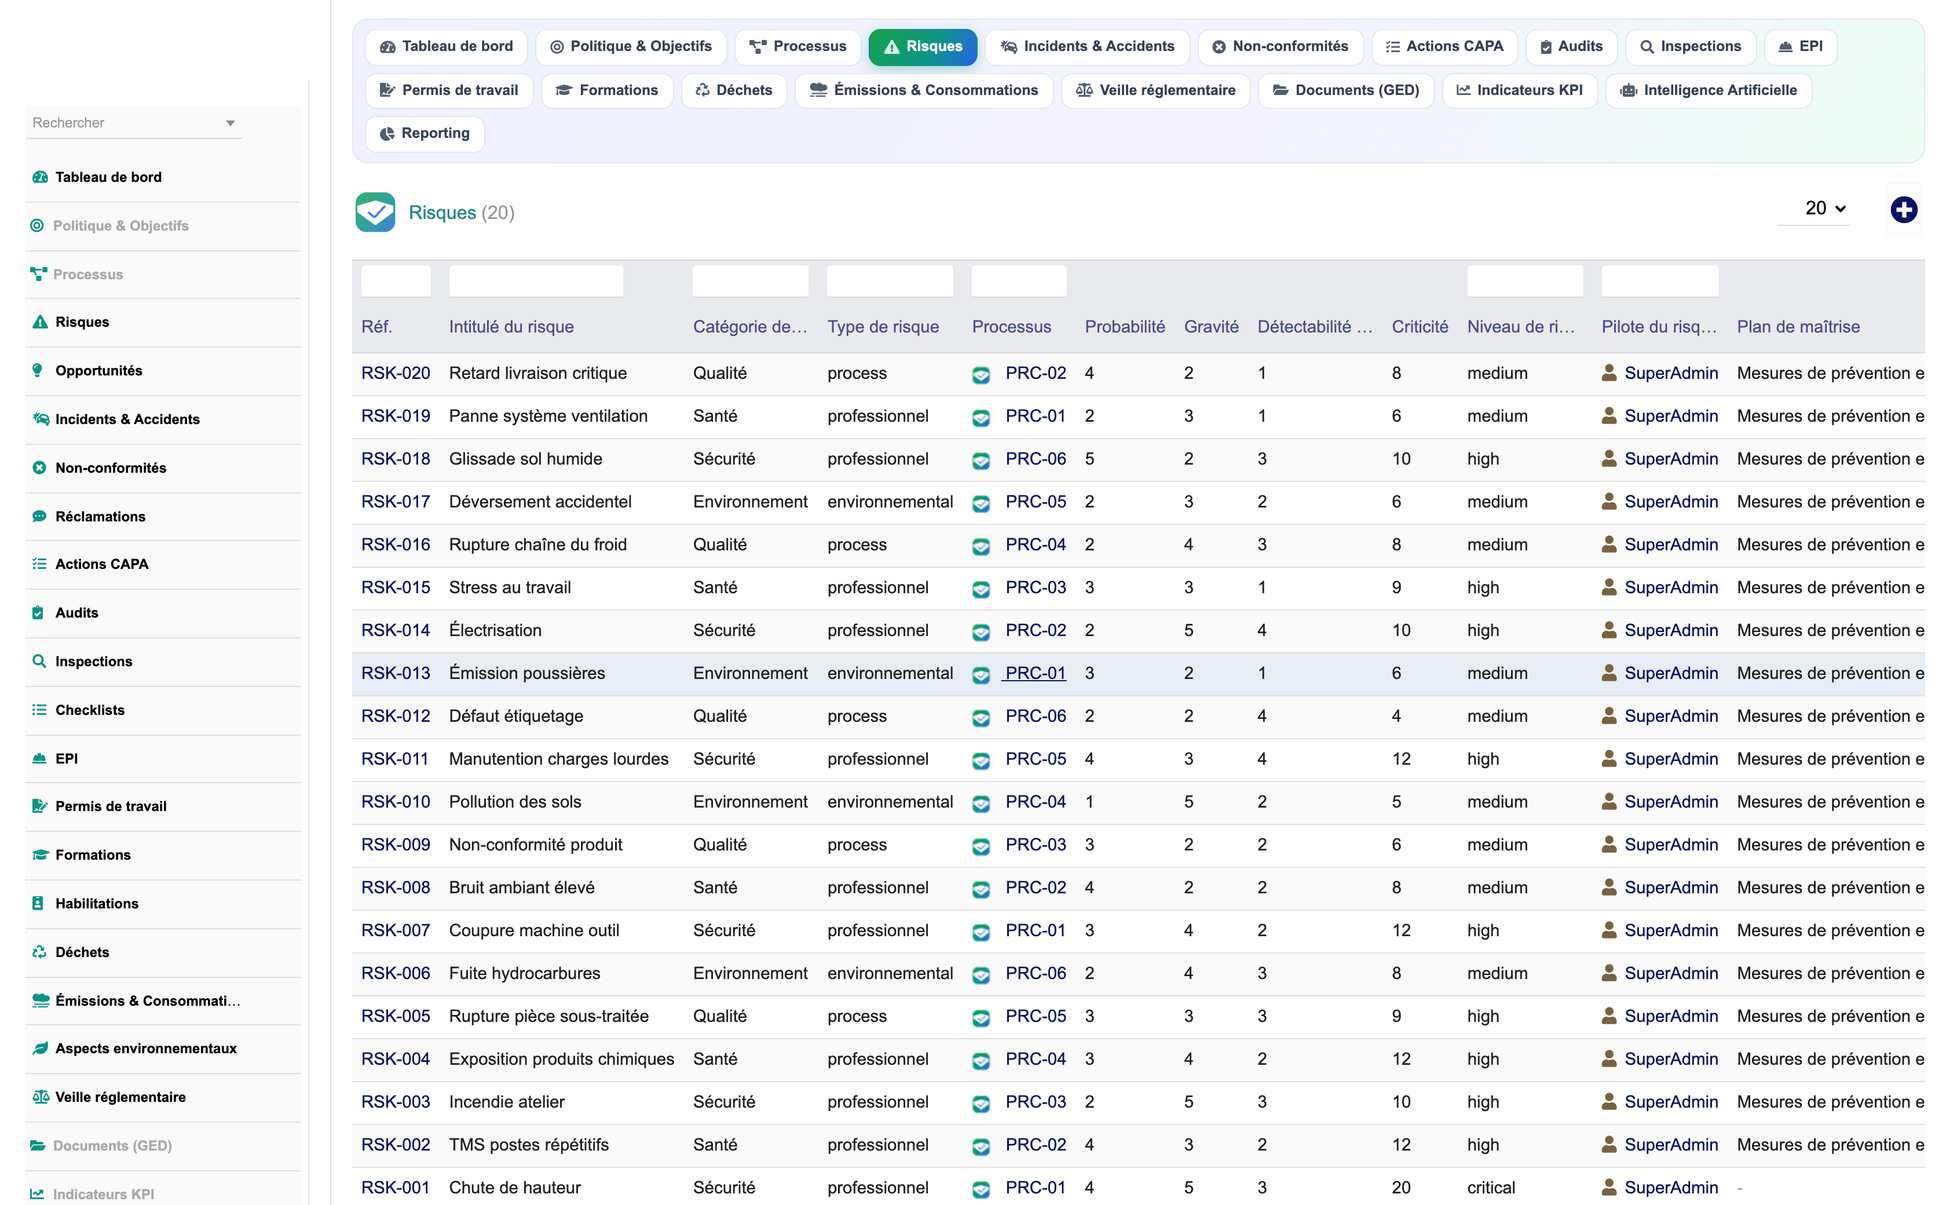This screenshot has height=1205, width=1946.
Task: Open risk reference RSK-001
Action: click(395, 1187)
